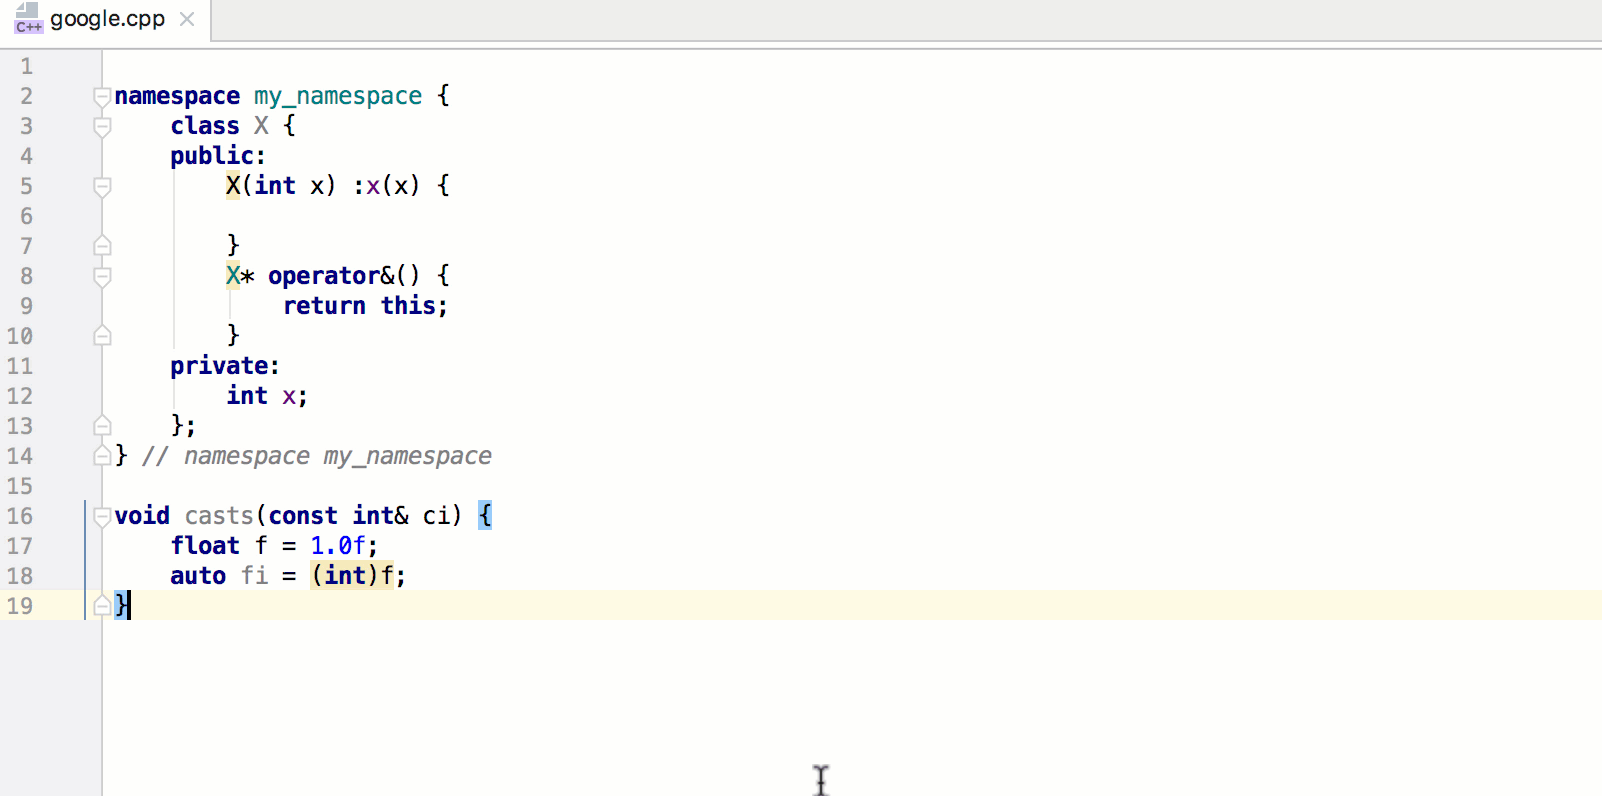The width and height of the screenshot is (1602, 796).
Task: Click the fold end marker on line 10
Action: (102, 336)
